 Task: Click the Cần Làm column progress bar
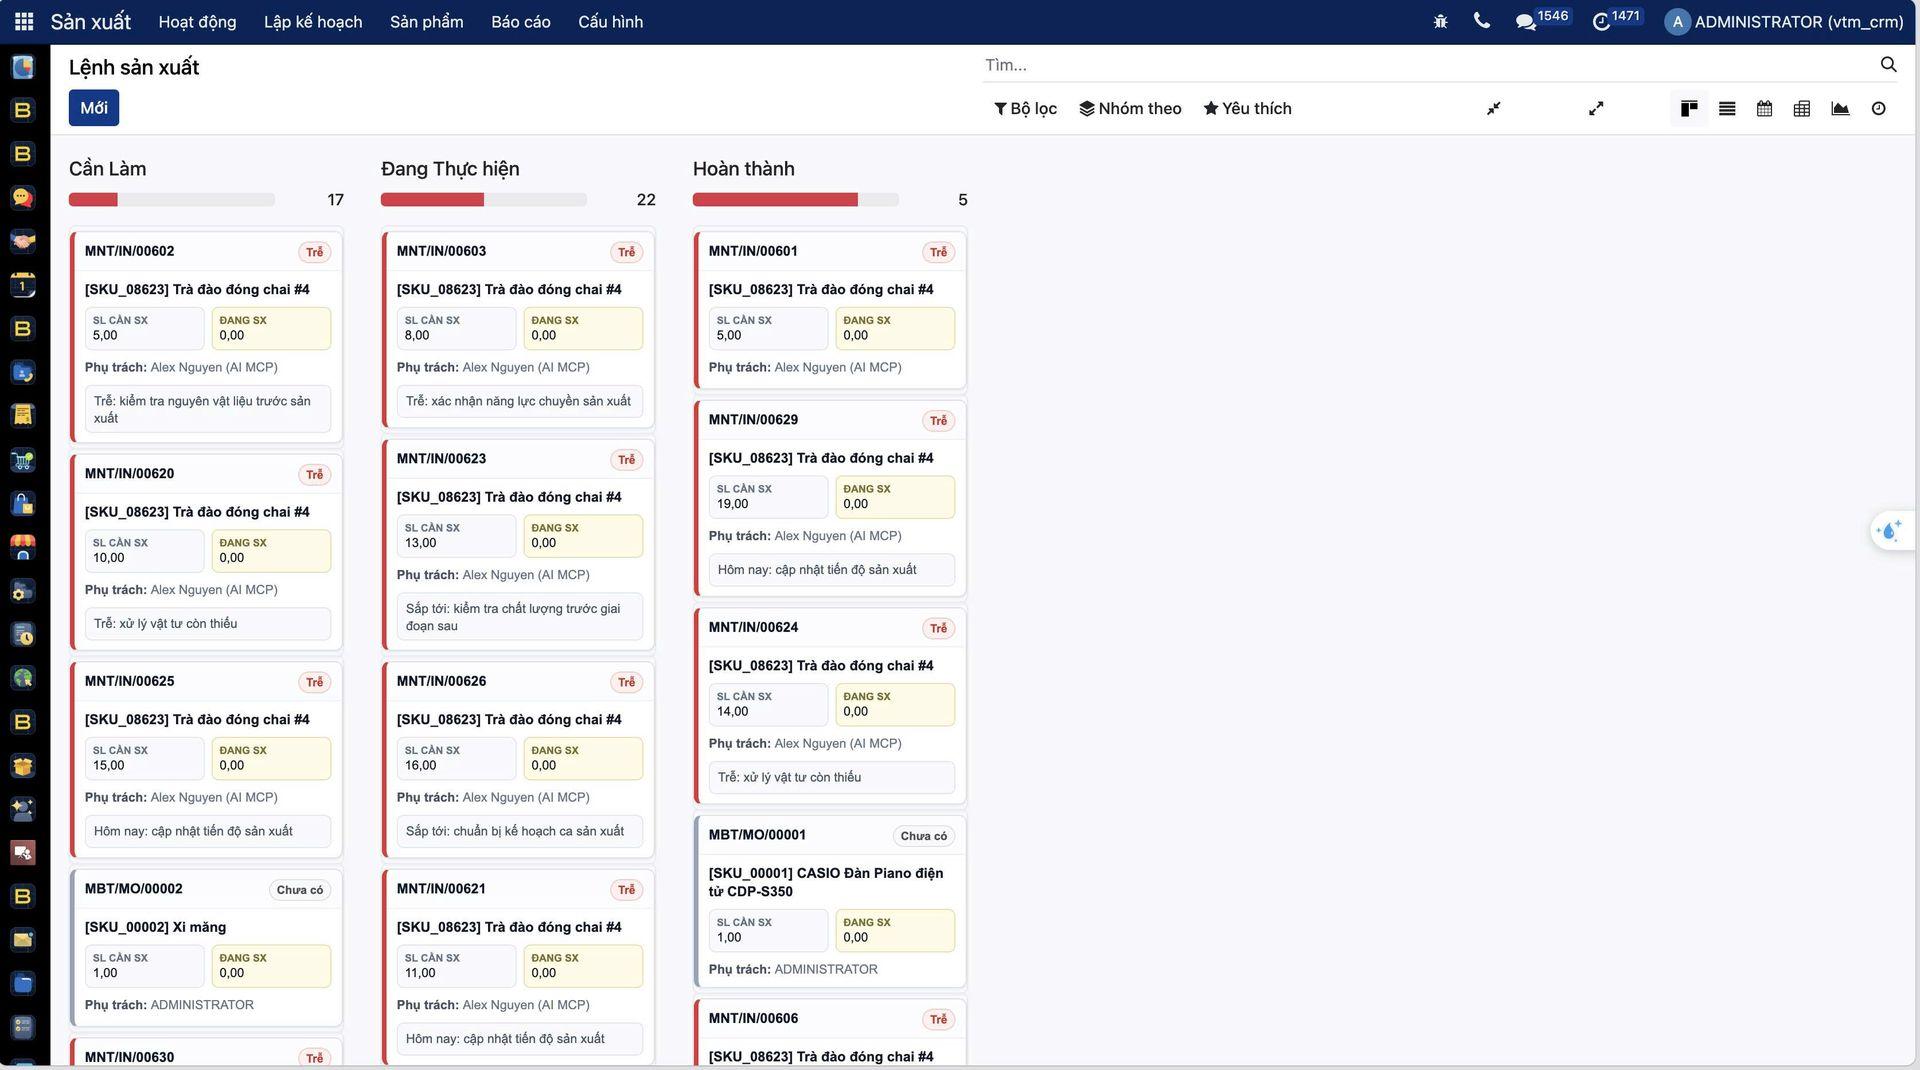[171, 200]
